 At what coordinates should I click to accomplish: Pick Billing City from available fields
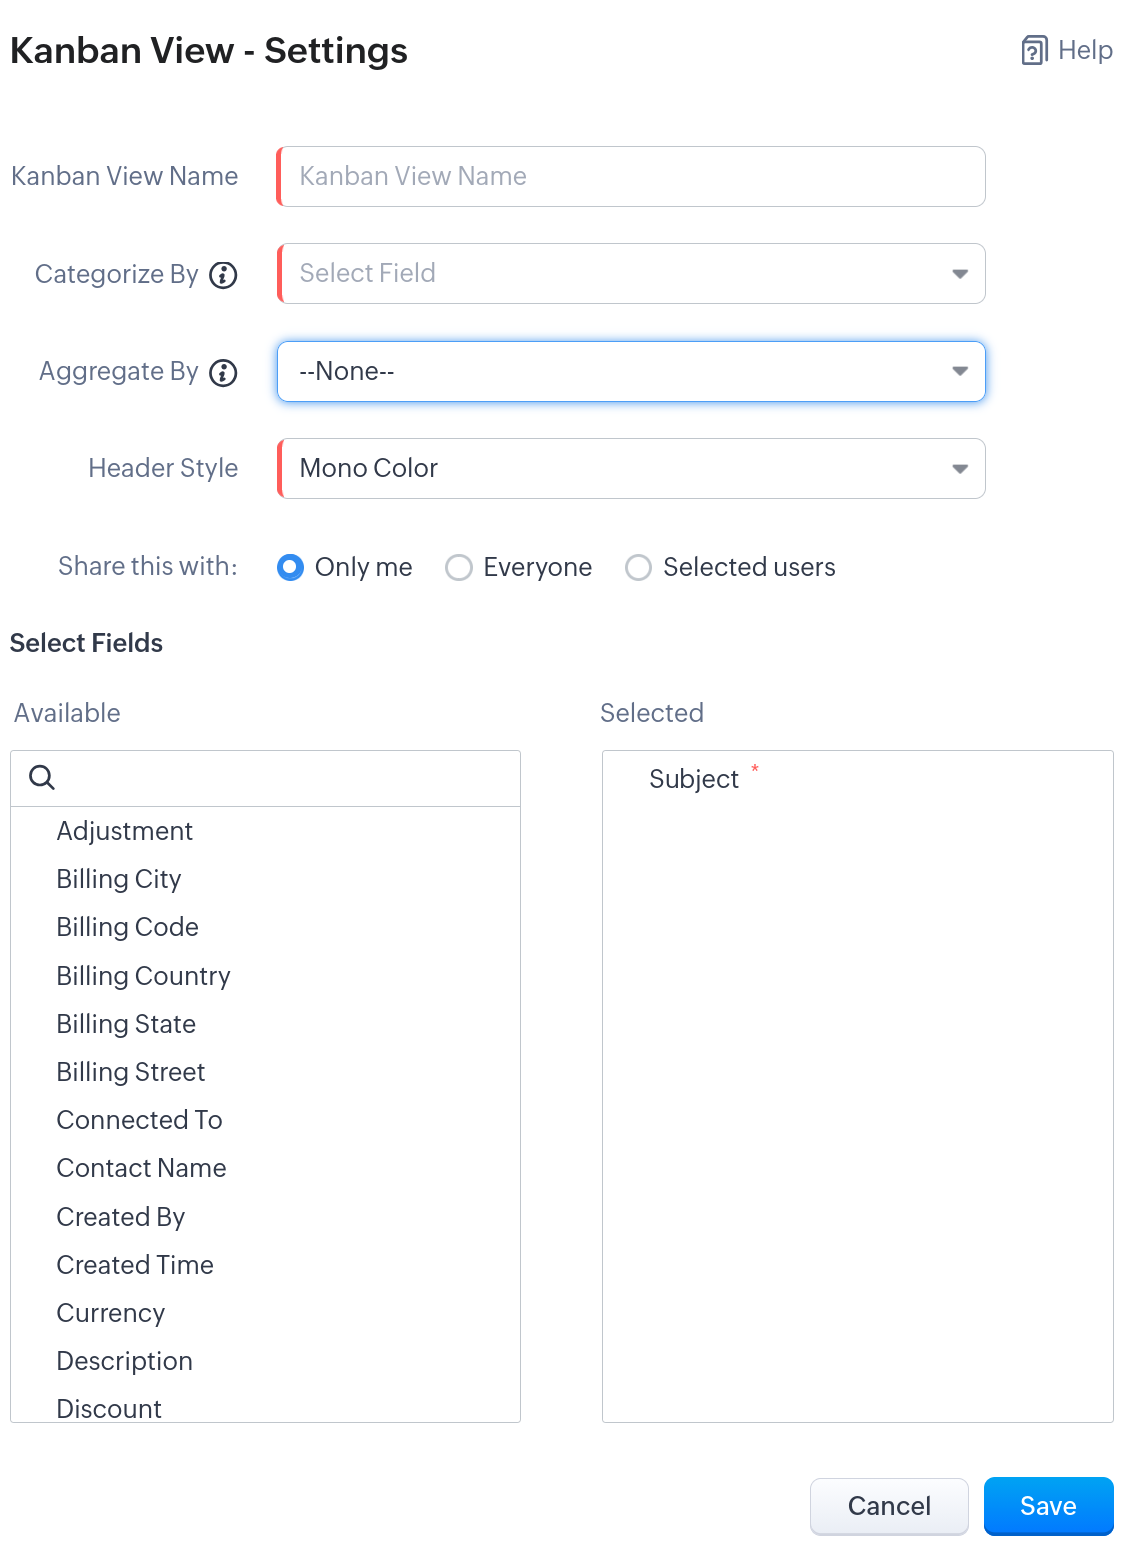coord(119,879)
